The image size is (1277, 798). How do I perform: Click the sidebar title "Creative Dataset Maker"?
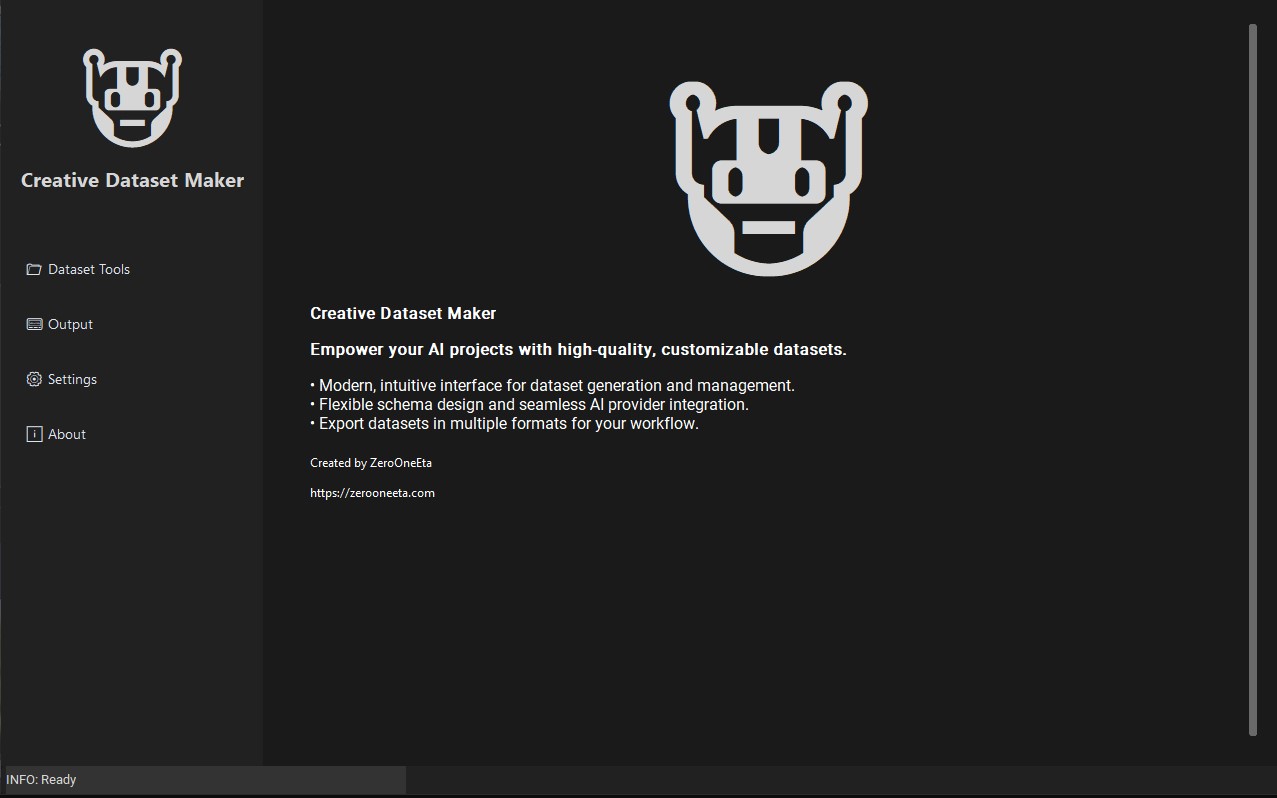(x=132, y=180)
